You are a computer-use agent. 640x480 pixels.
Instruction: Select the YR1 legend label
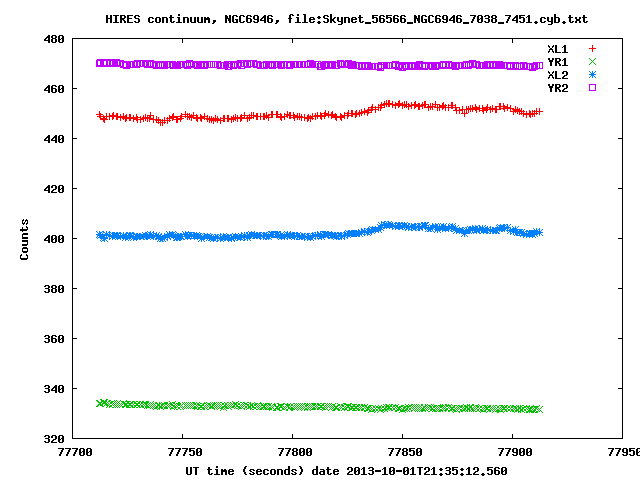click(x=558, y=62)
